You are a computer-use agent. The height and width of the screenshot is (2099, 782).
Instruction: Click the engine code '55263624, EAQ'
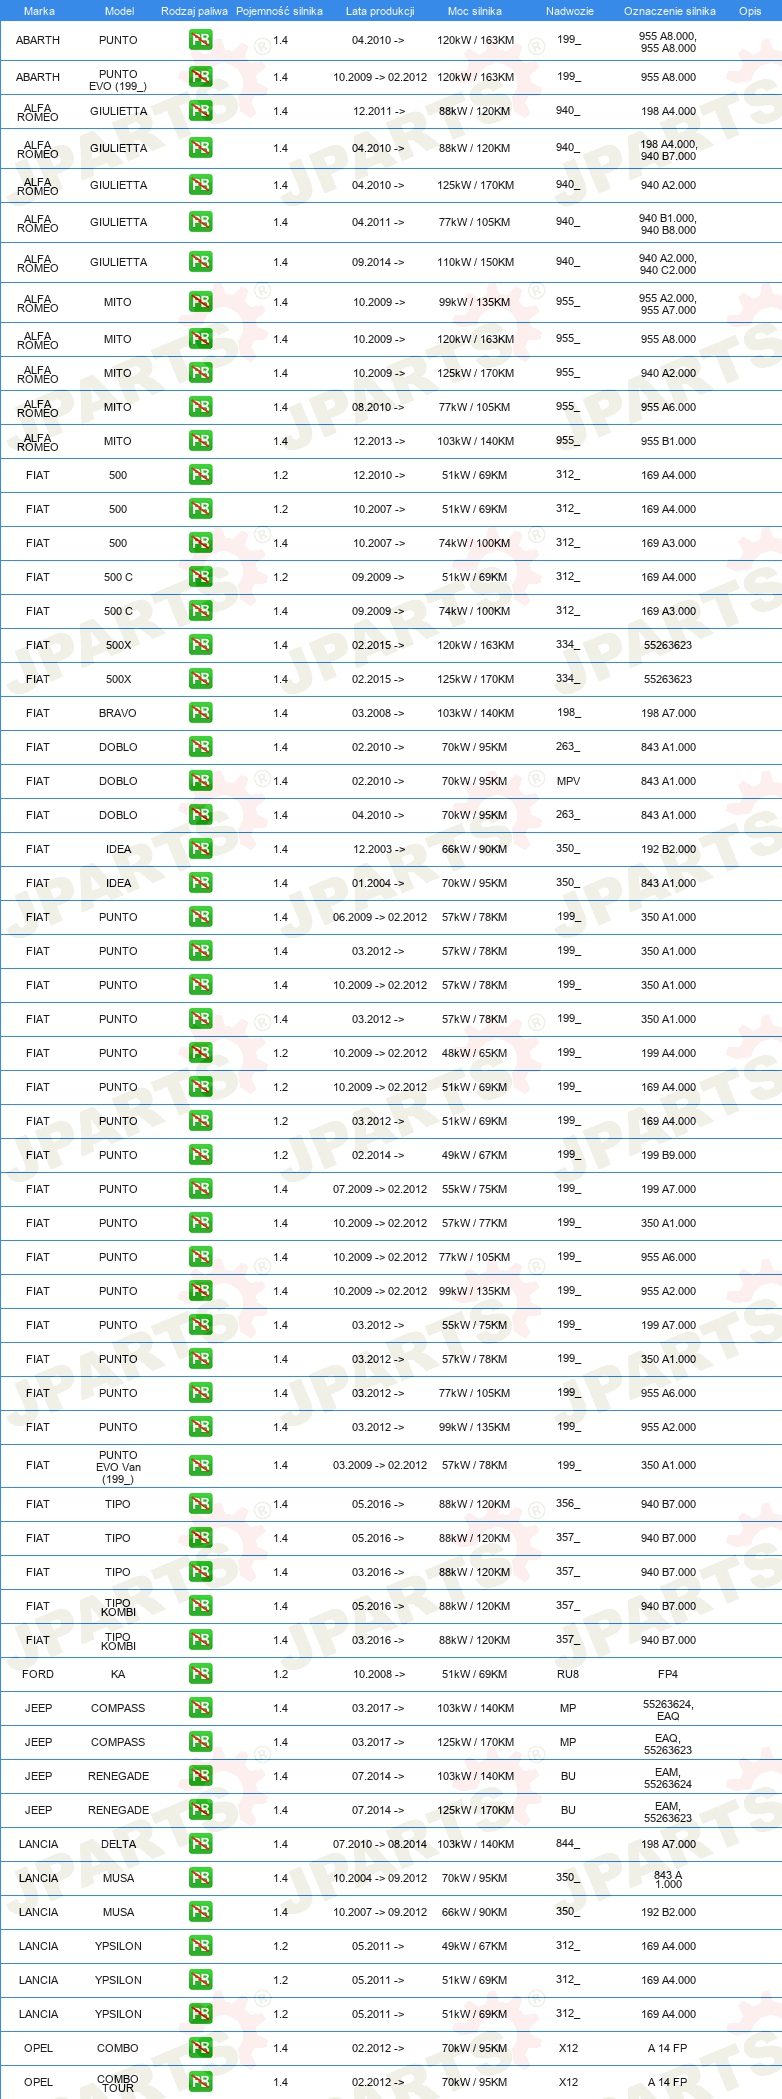[x=668, y=1709]
